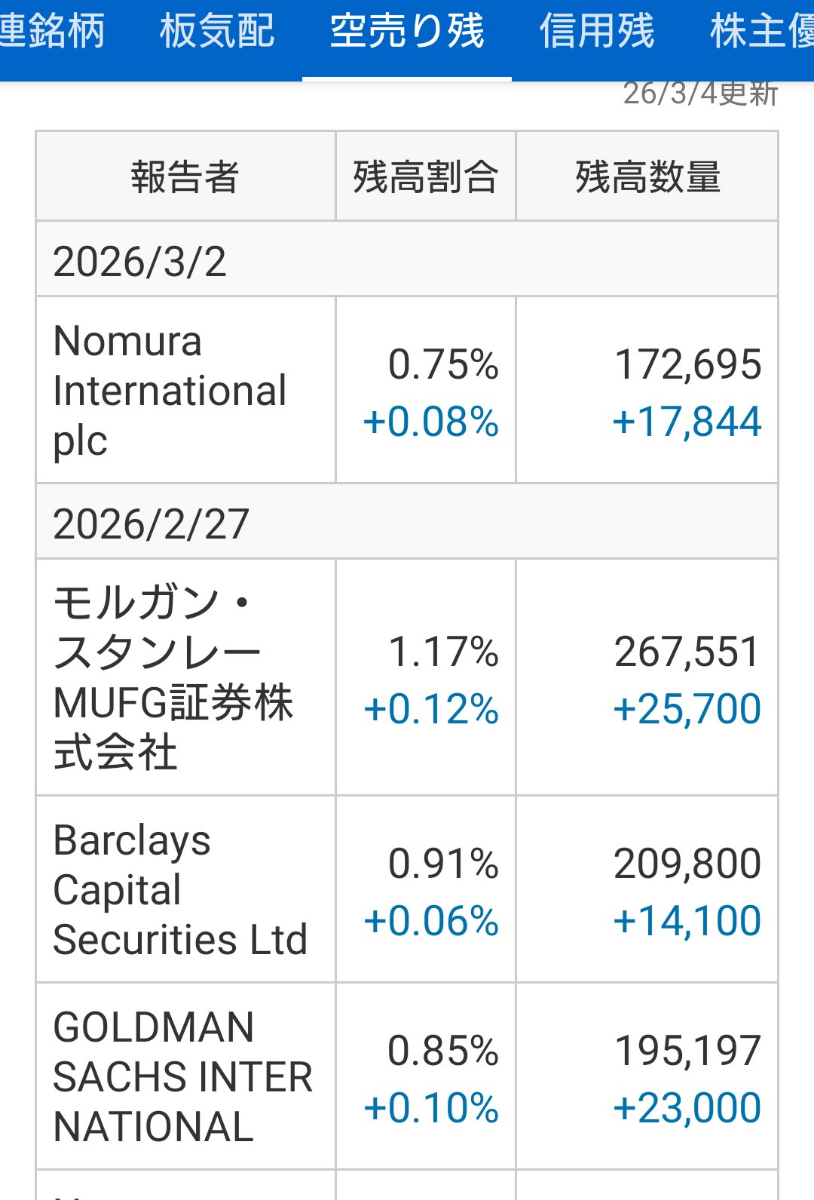This screenshot has width=814, height=1200.
Task: Click the 26/3/4更新 update timestamp
Action: pos(699,94)
